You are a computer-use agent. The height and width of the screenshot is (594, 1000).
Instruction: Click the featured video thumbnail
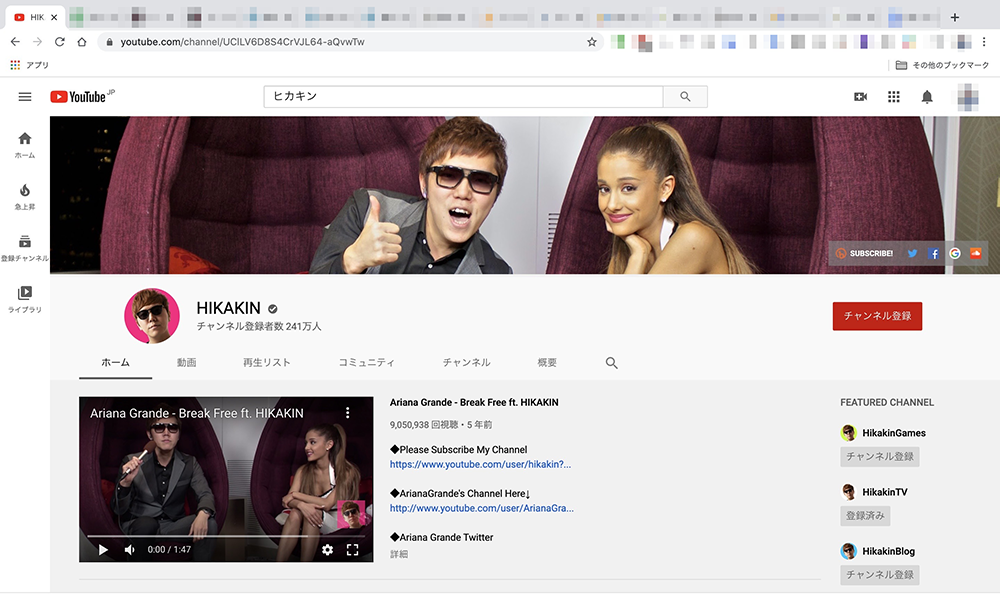click(226, 479)
